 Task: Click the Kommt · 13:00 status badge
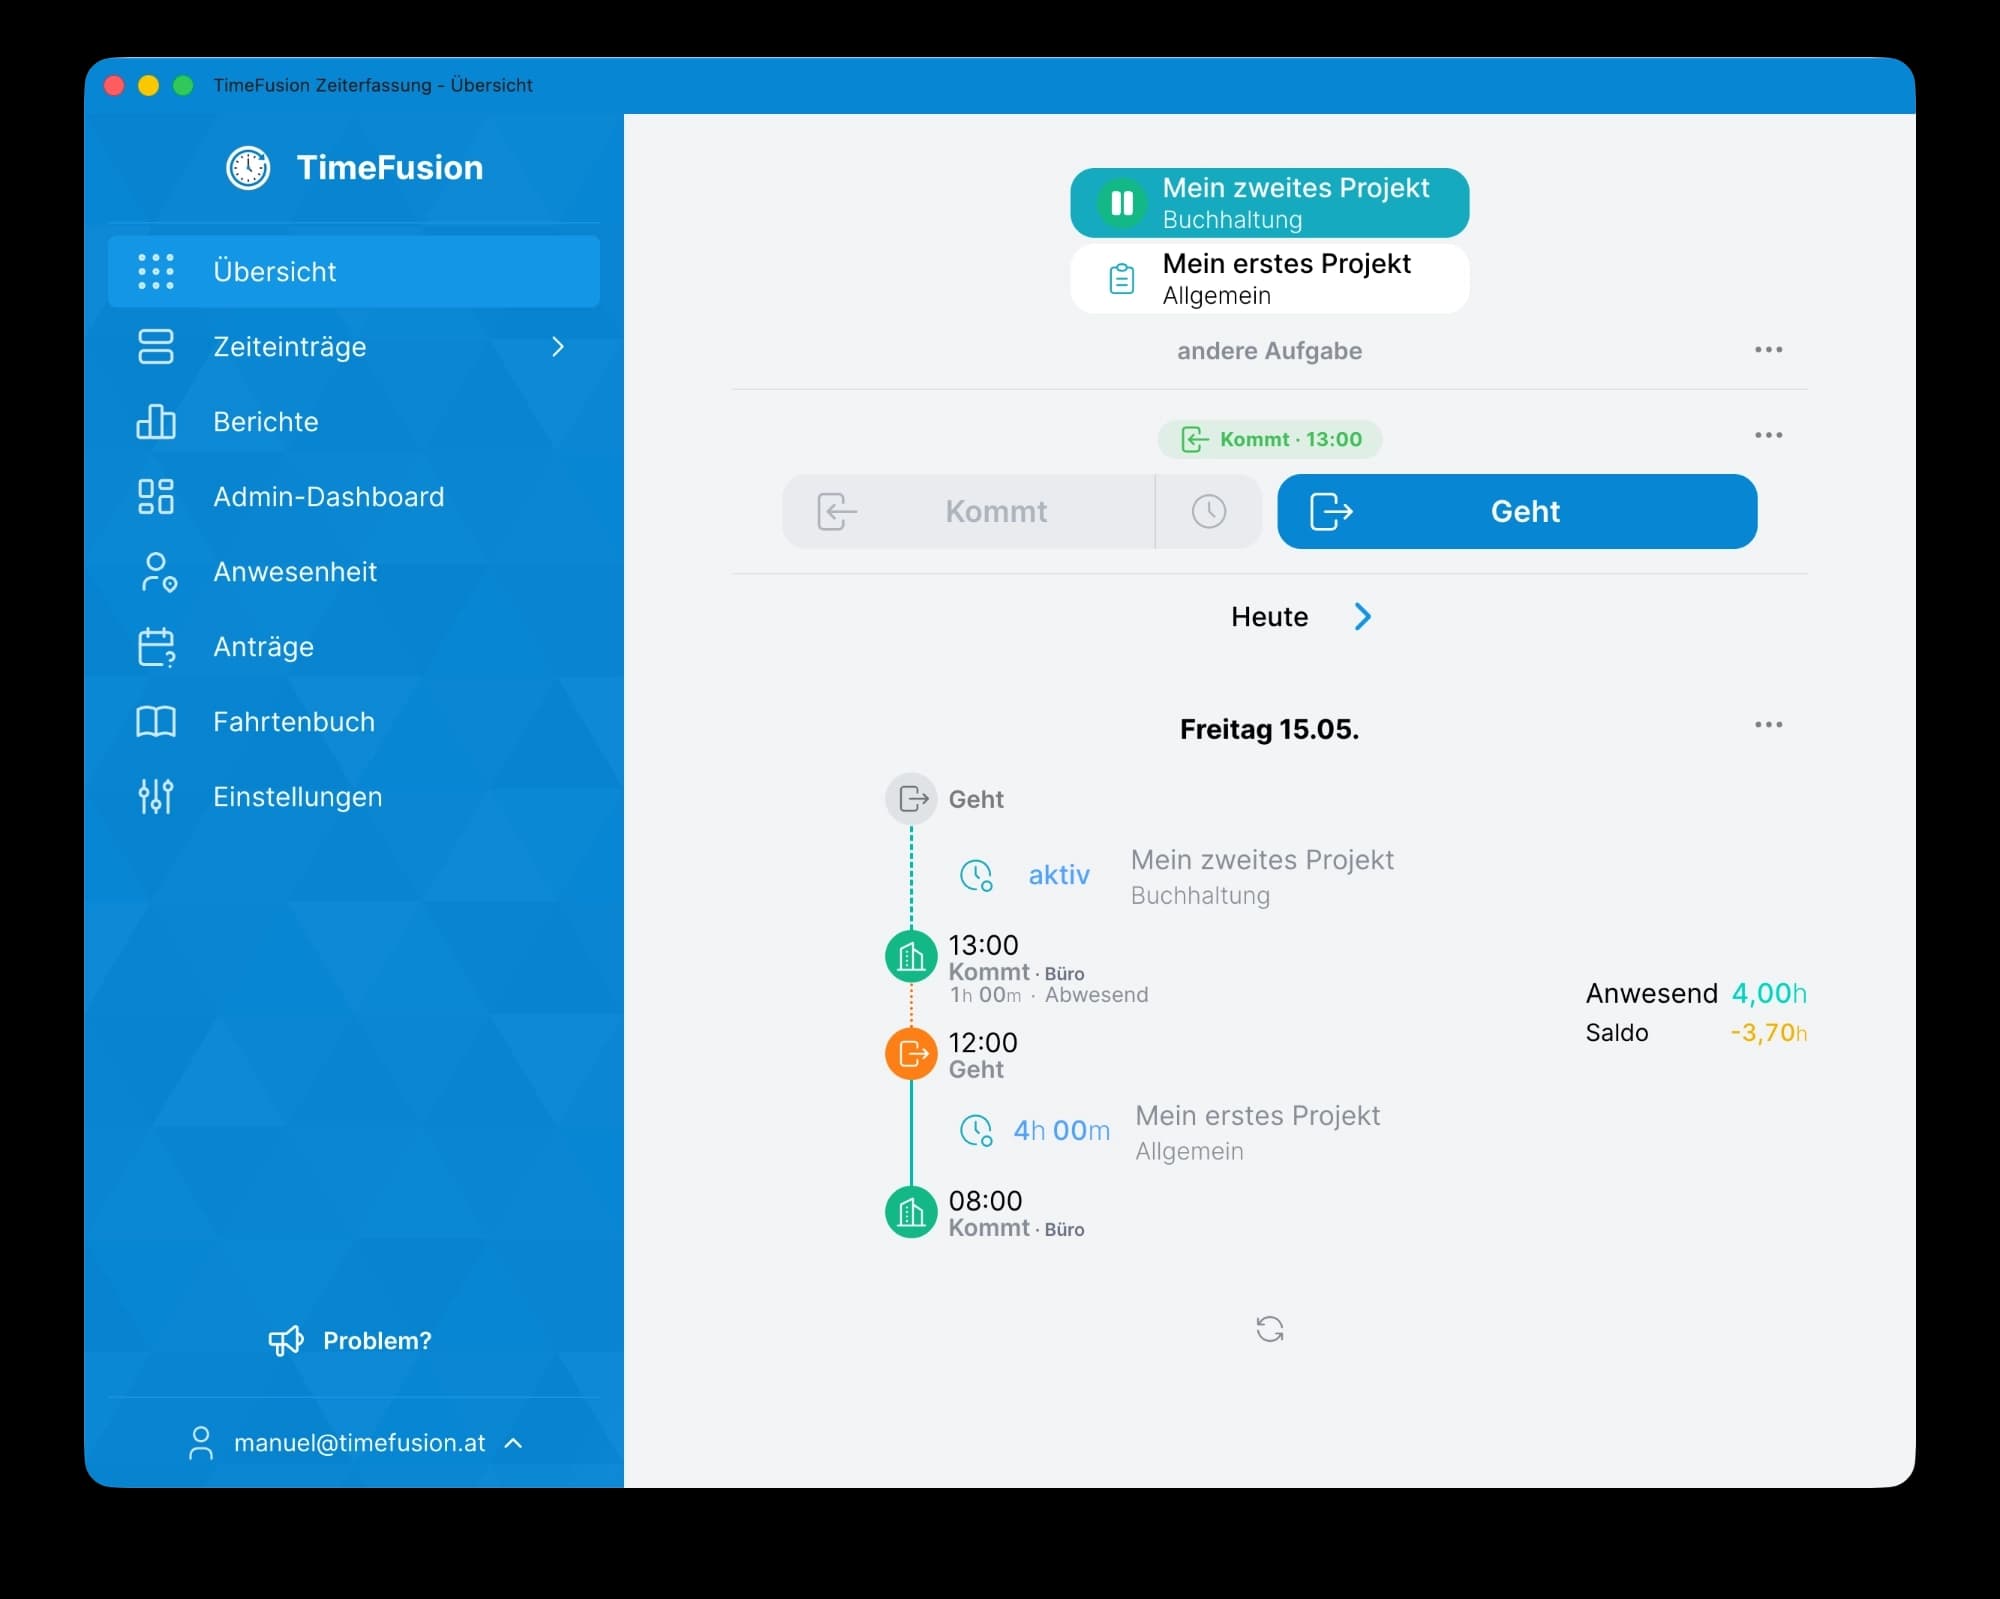[x=1270, y=439]
